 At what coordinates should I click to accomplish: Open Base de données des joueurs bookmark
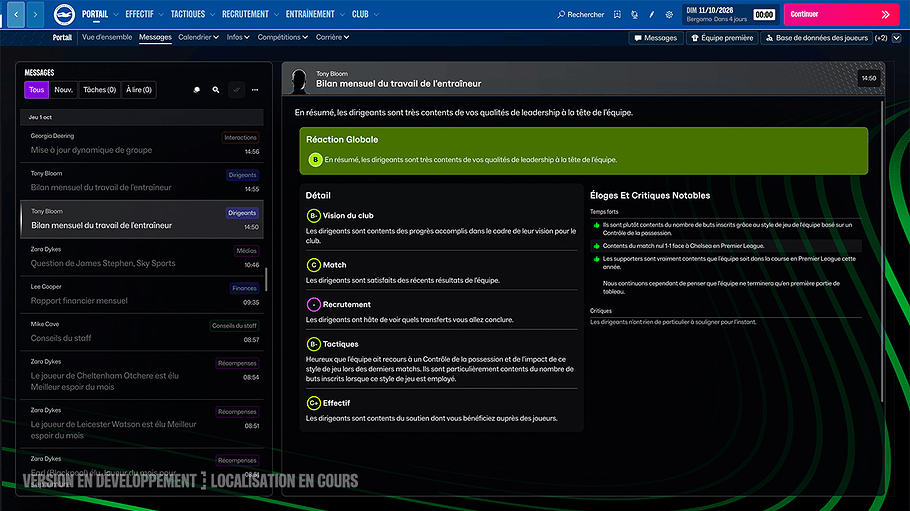(x=817, y=38)
